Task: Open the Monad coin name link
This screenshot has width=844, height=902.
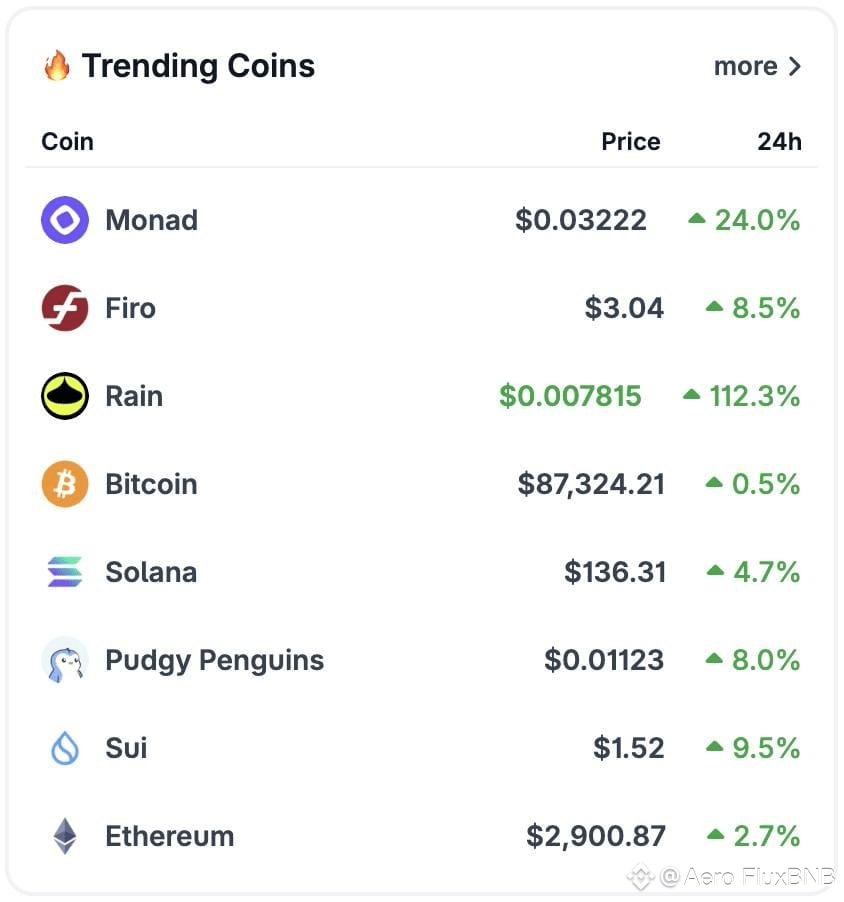Action: point(151,220)
